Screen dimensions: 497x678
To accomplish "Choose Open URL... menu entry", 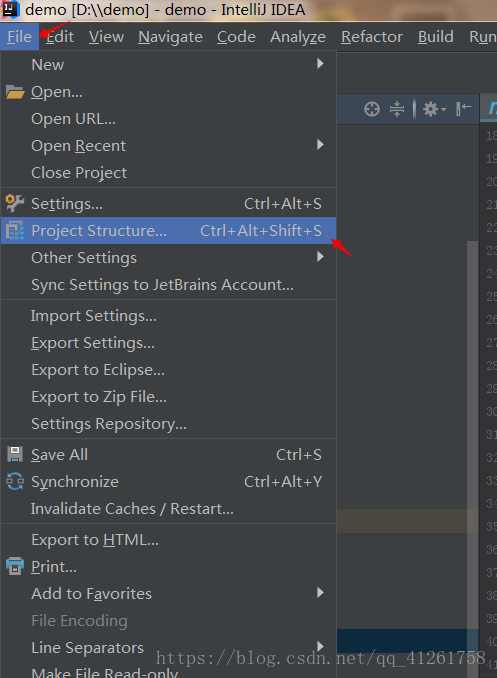I will [x=169, y=118].
